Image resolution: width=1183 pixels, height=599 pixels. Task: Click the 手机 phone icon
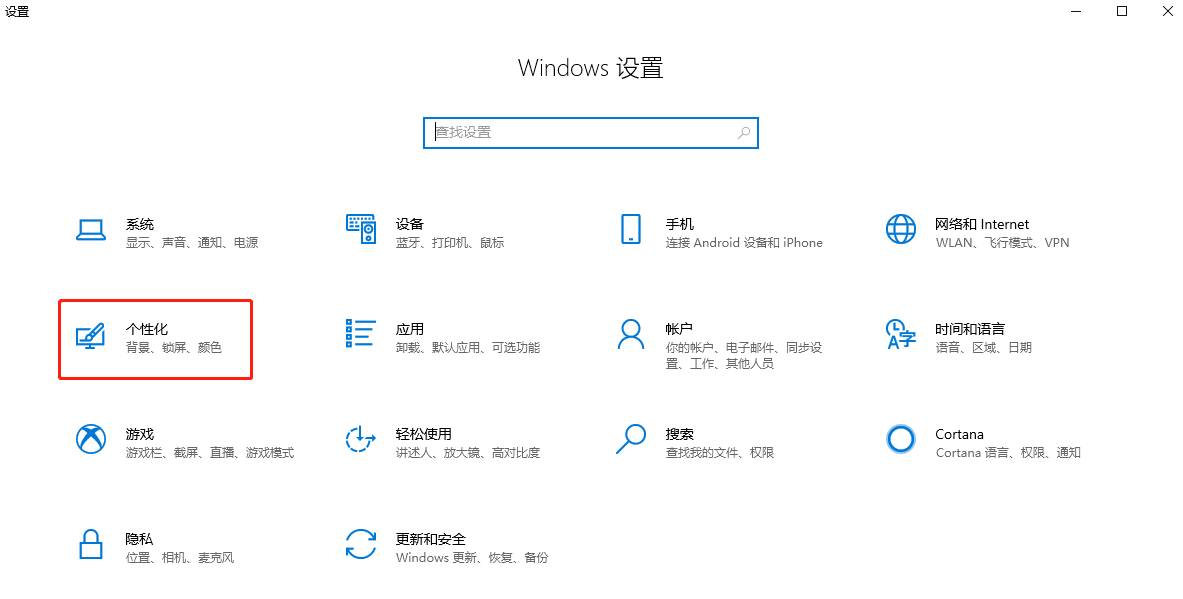point(630,230)
